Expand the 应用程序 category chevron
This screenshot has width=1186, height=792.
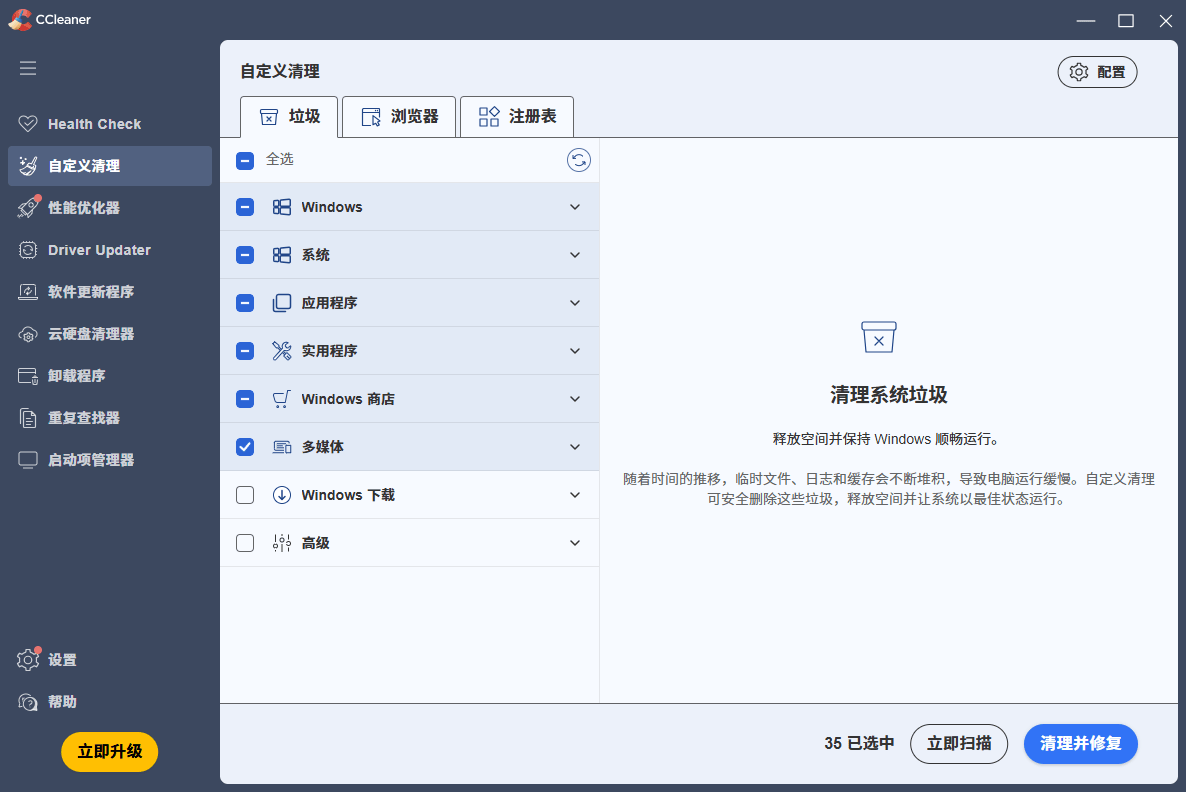tap(575, 303)
